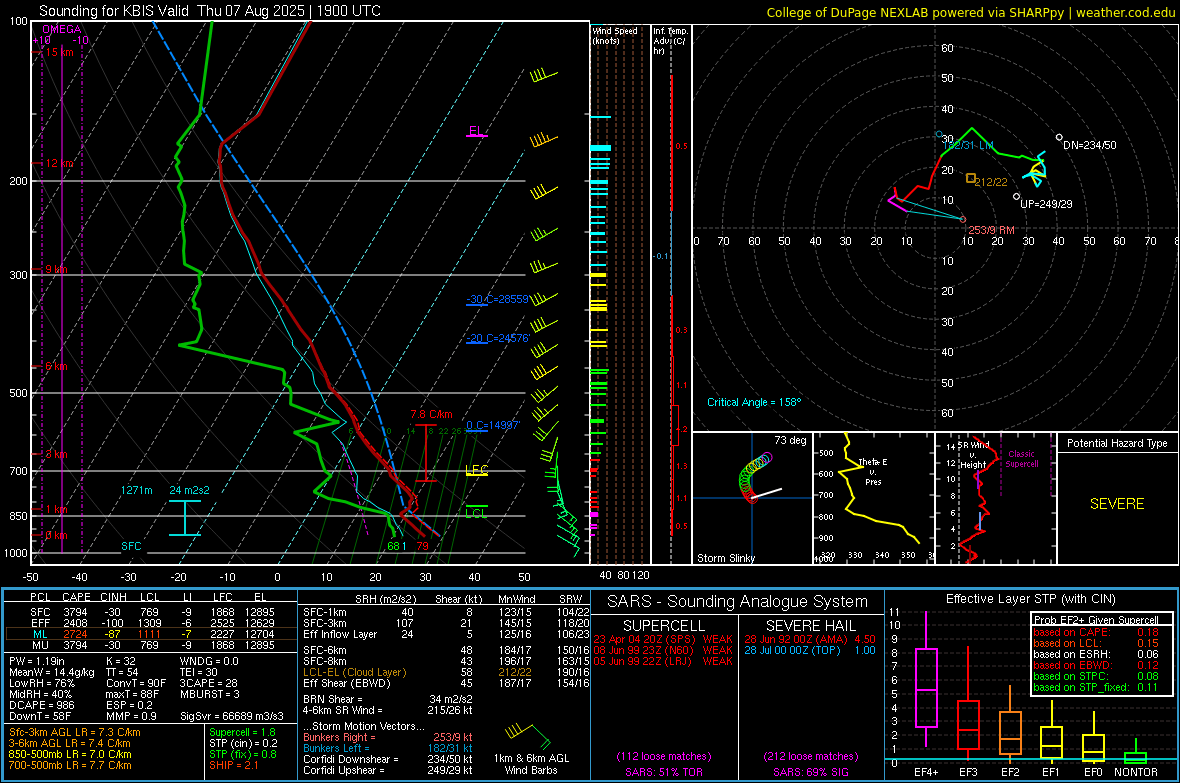
Task: Click the 'Storm Slinky' panel label
Action: tap(725, 558)
